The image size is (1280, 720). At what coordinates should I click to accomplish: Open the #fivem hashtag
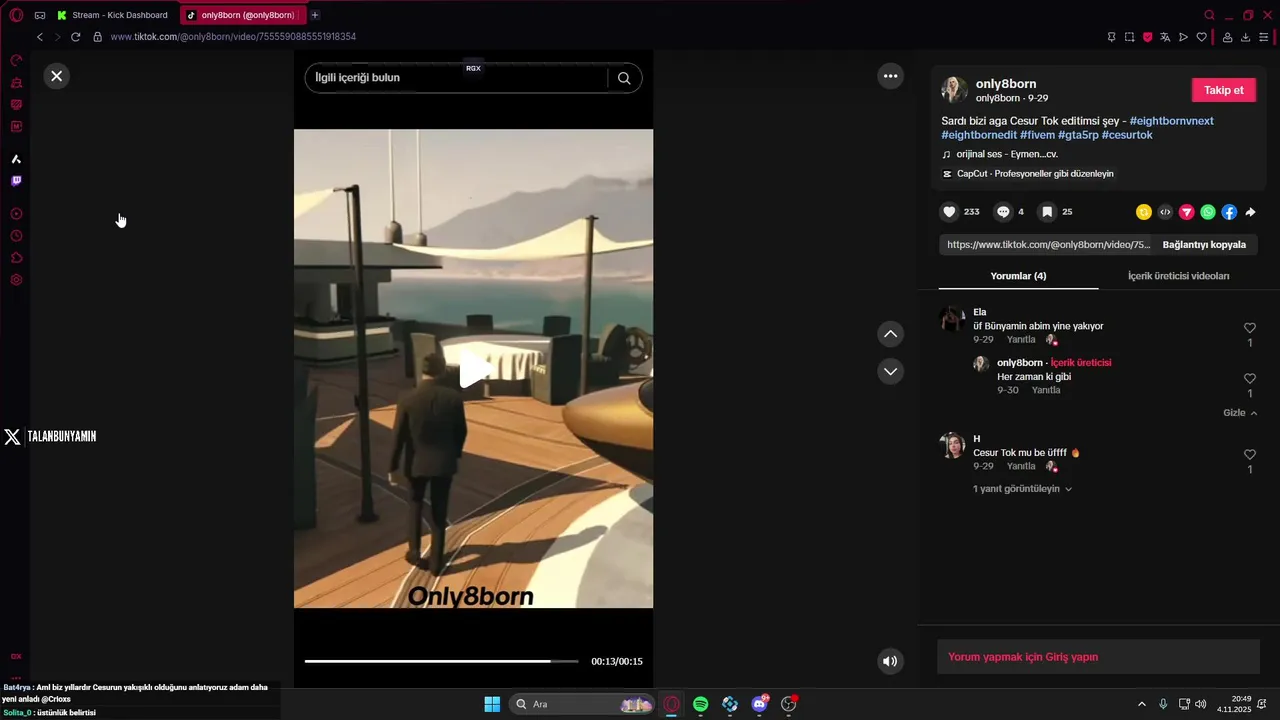coord(1037,135)
